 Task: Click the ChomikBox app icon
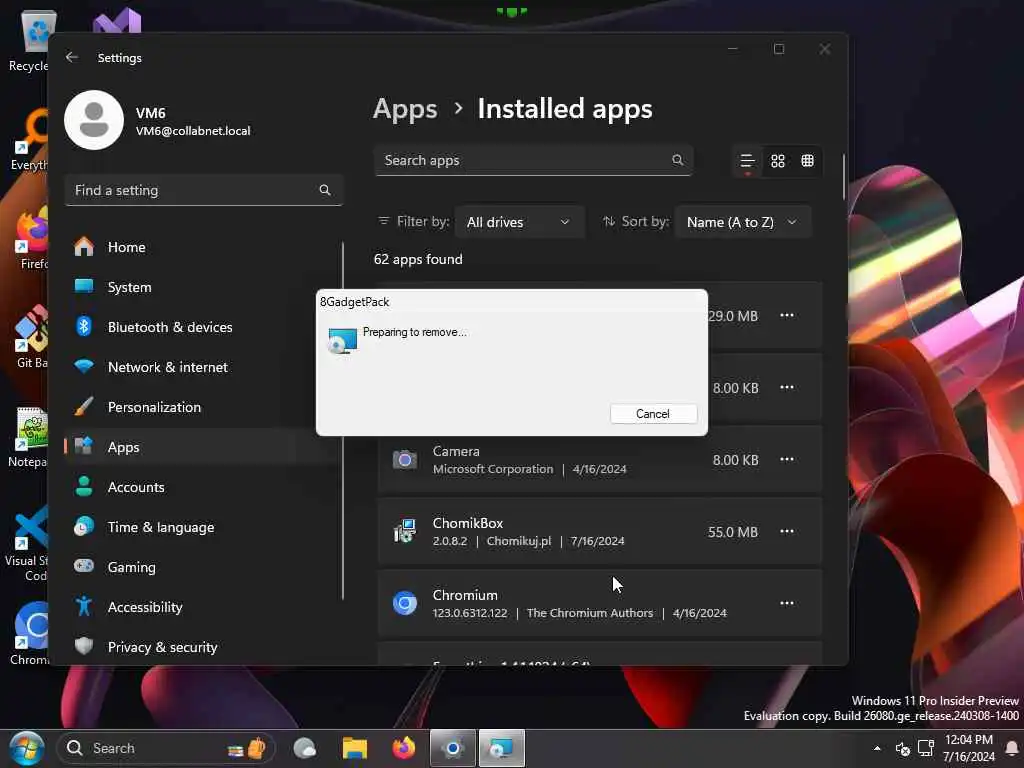point(405,531)
